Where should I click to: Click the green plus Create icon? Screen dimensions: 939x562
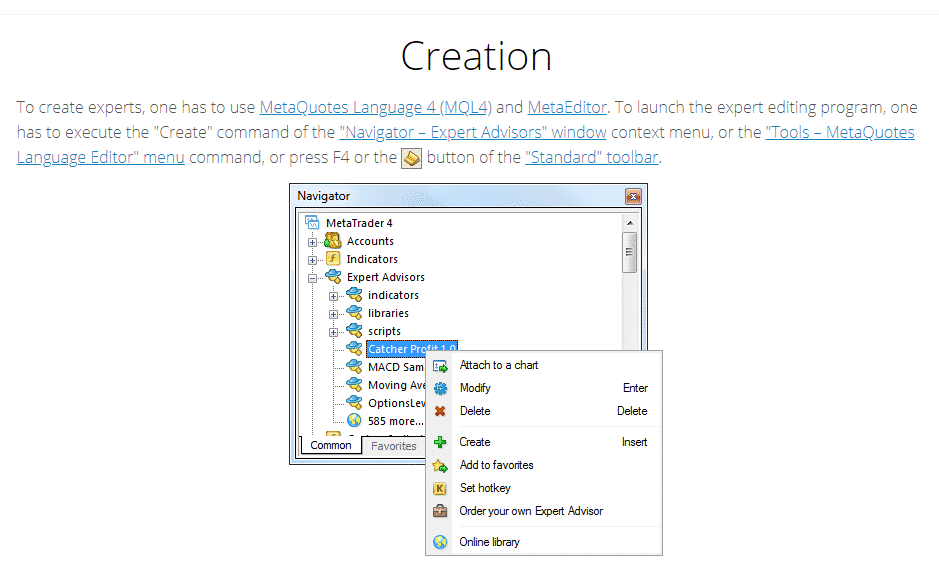tap(440, 442)
